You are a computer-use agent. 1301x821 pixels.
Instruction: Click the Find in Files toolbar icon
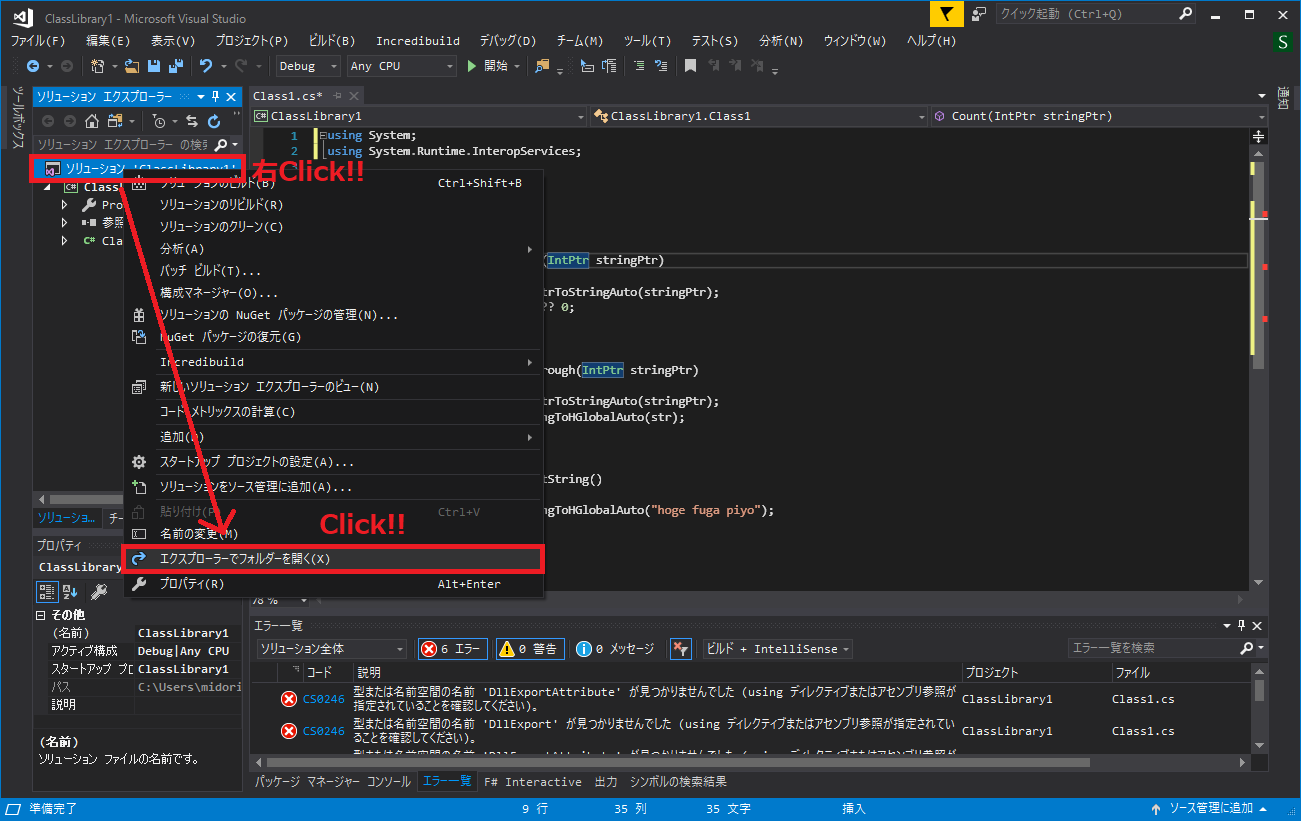tap(542, 66)
